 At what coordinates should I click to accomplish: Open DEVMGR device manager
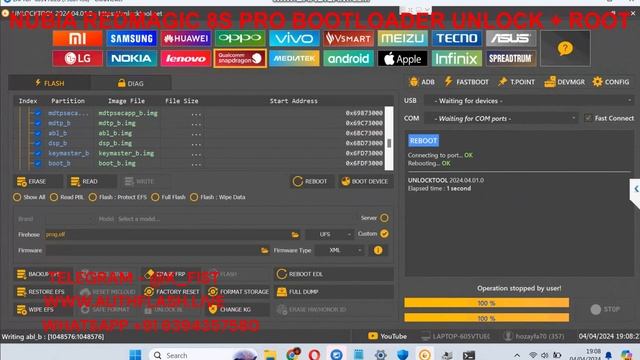(x=564, y=82)
